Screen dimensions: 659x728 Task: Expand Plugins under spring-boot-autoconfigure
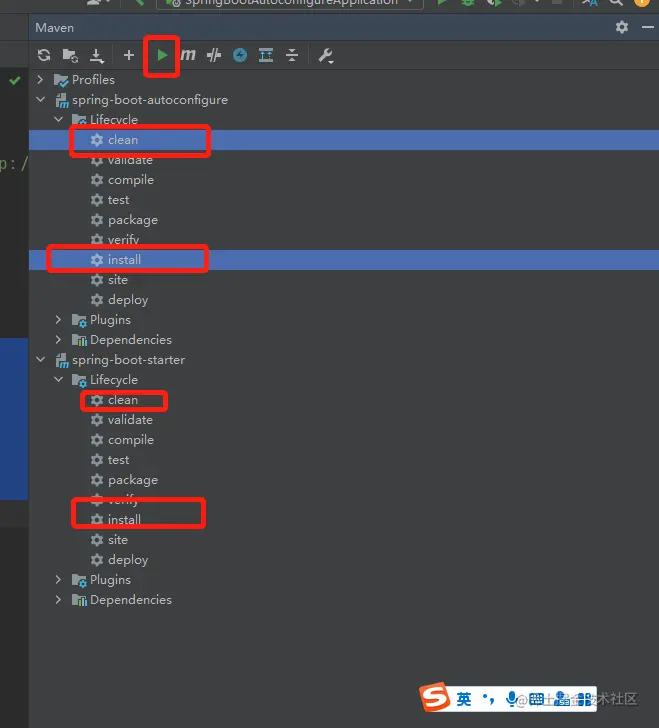point(59,319)
